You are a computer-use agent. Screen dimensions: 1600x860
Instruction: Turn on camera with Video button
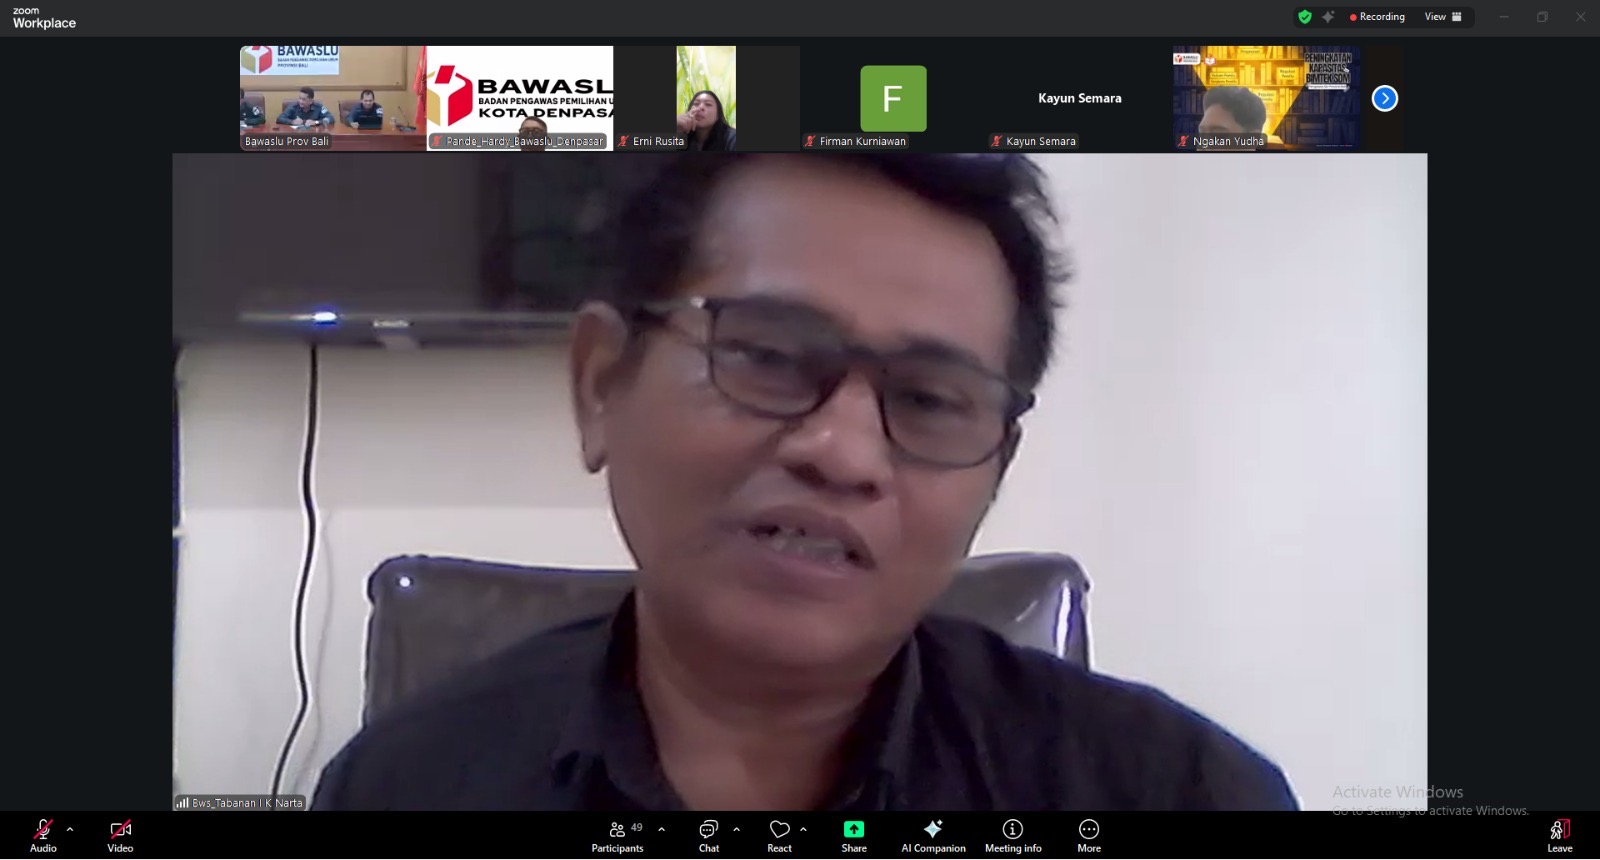120,835
